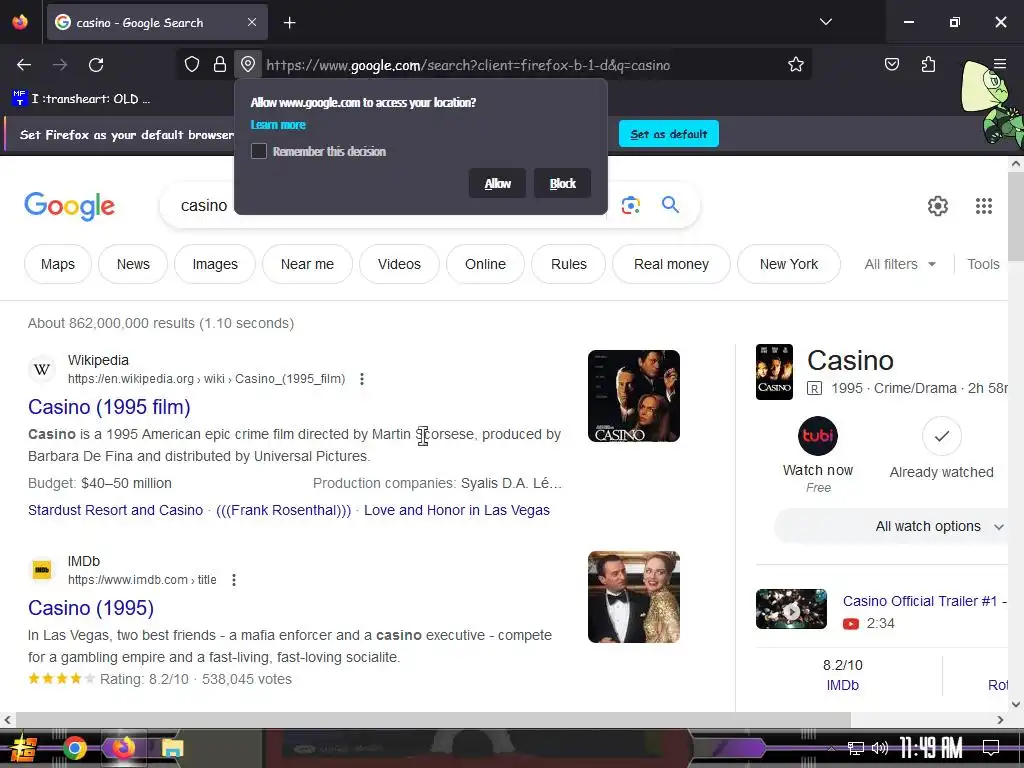Reload the page with the refresh icon
1024x768 pixels.
click(96, 65)
